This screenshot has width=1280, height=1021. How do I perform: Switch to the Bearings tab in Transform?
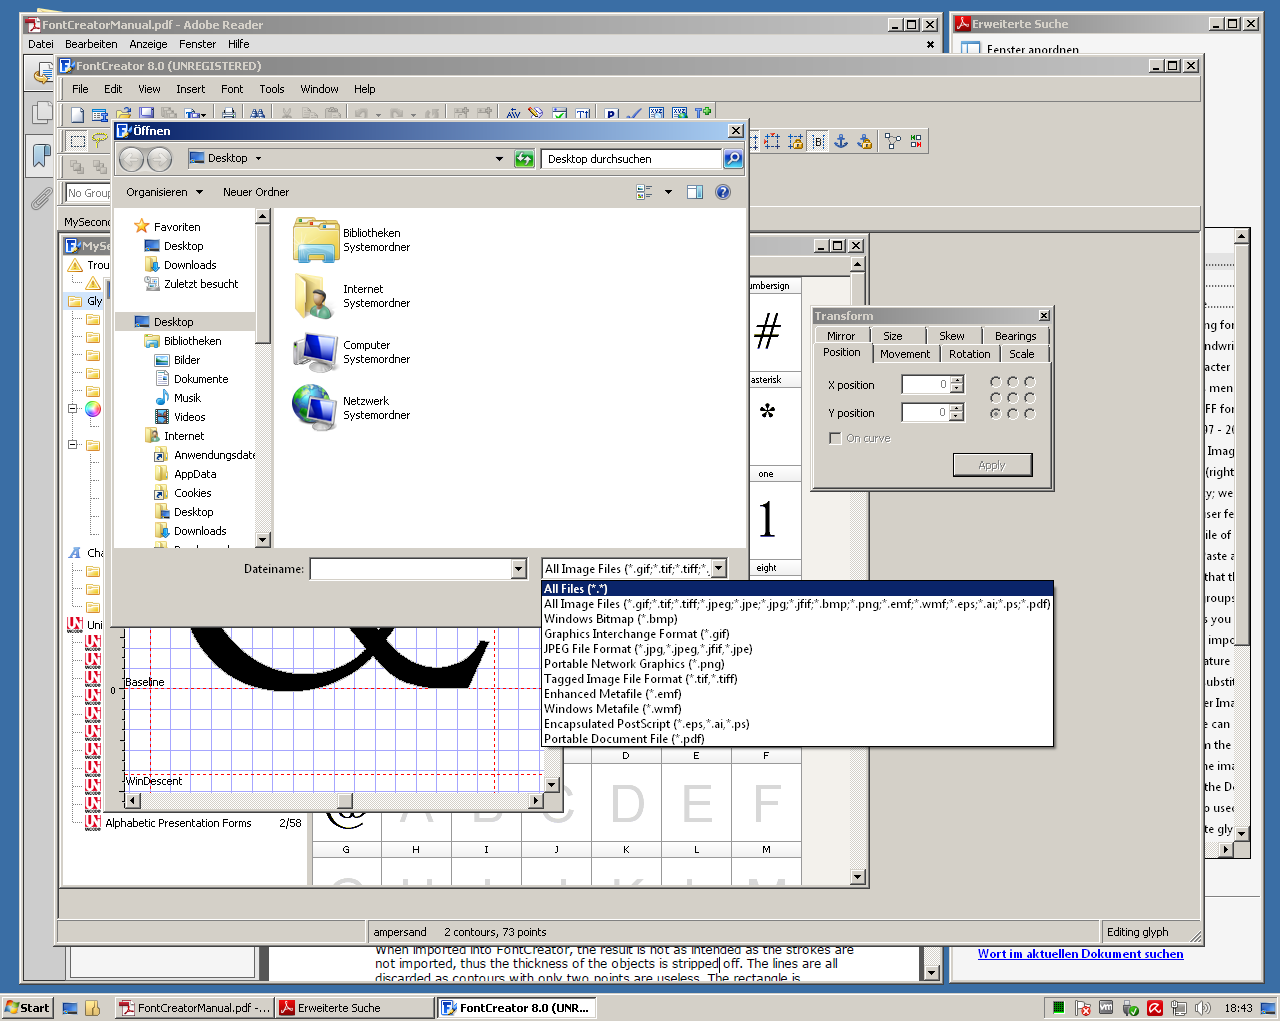(x=1015, y=336)
